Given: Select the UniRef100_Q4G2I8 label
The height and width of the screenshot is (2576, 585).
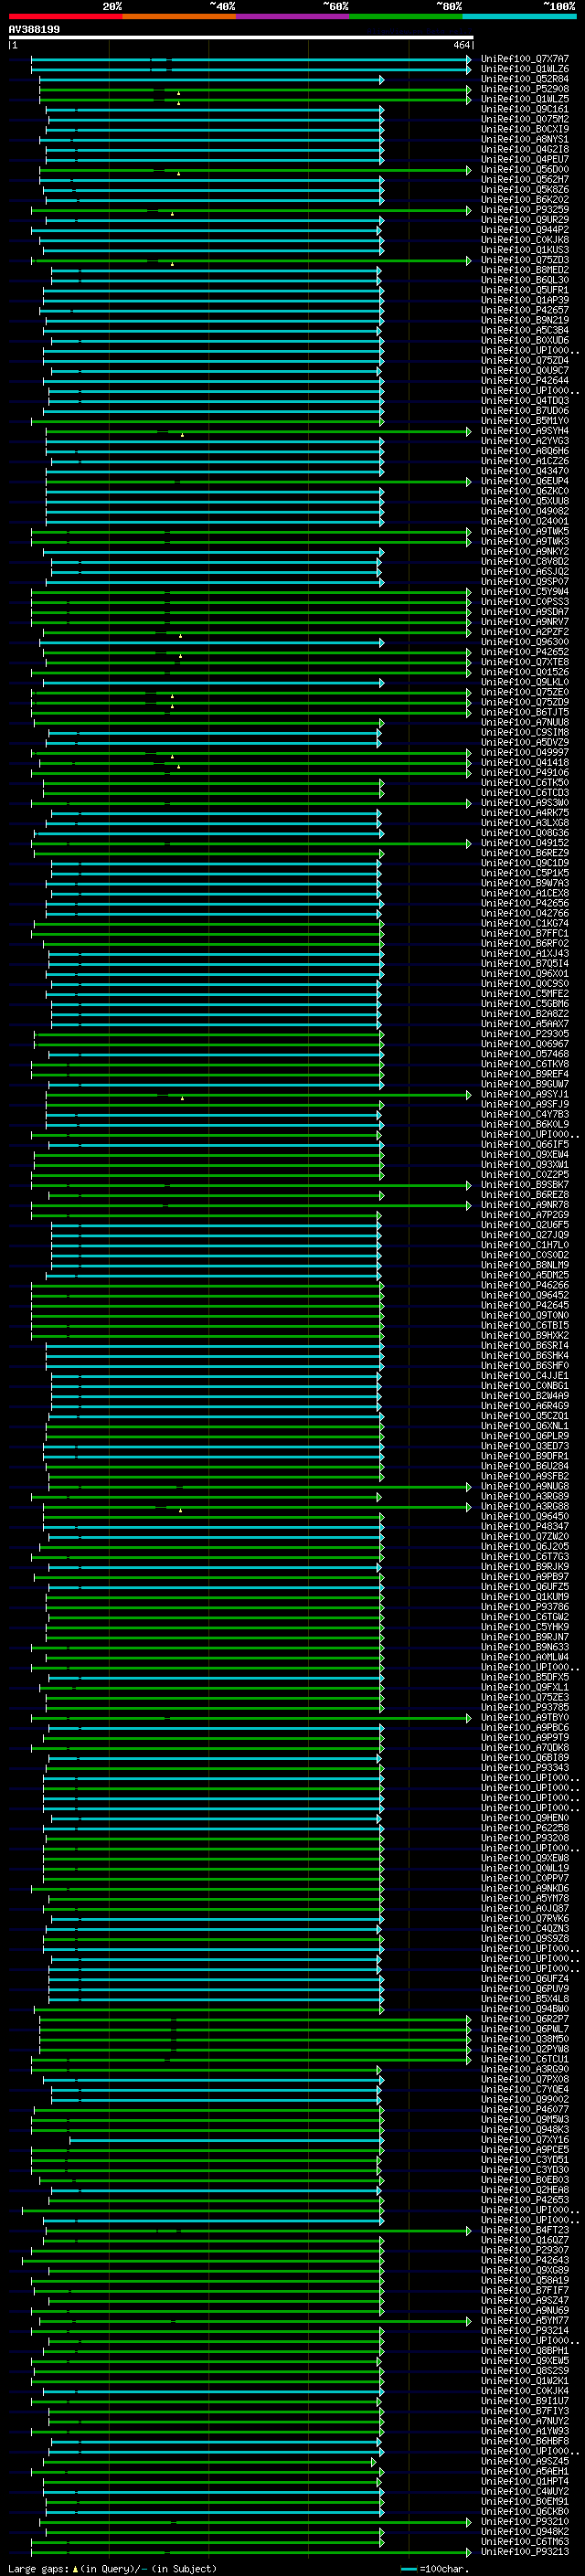Looking at the screenshot, I should pos(525,149).
